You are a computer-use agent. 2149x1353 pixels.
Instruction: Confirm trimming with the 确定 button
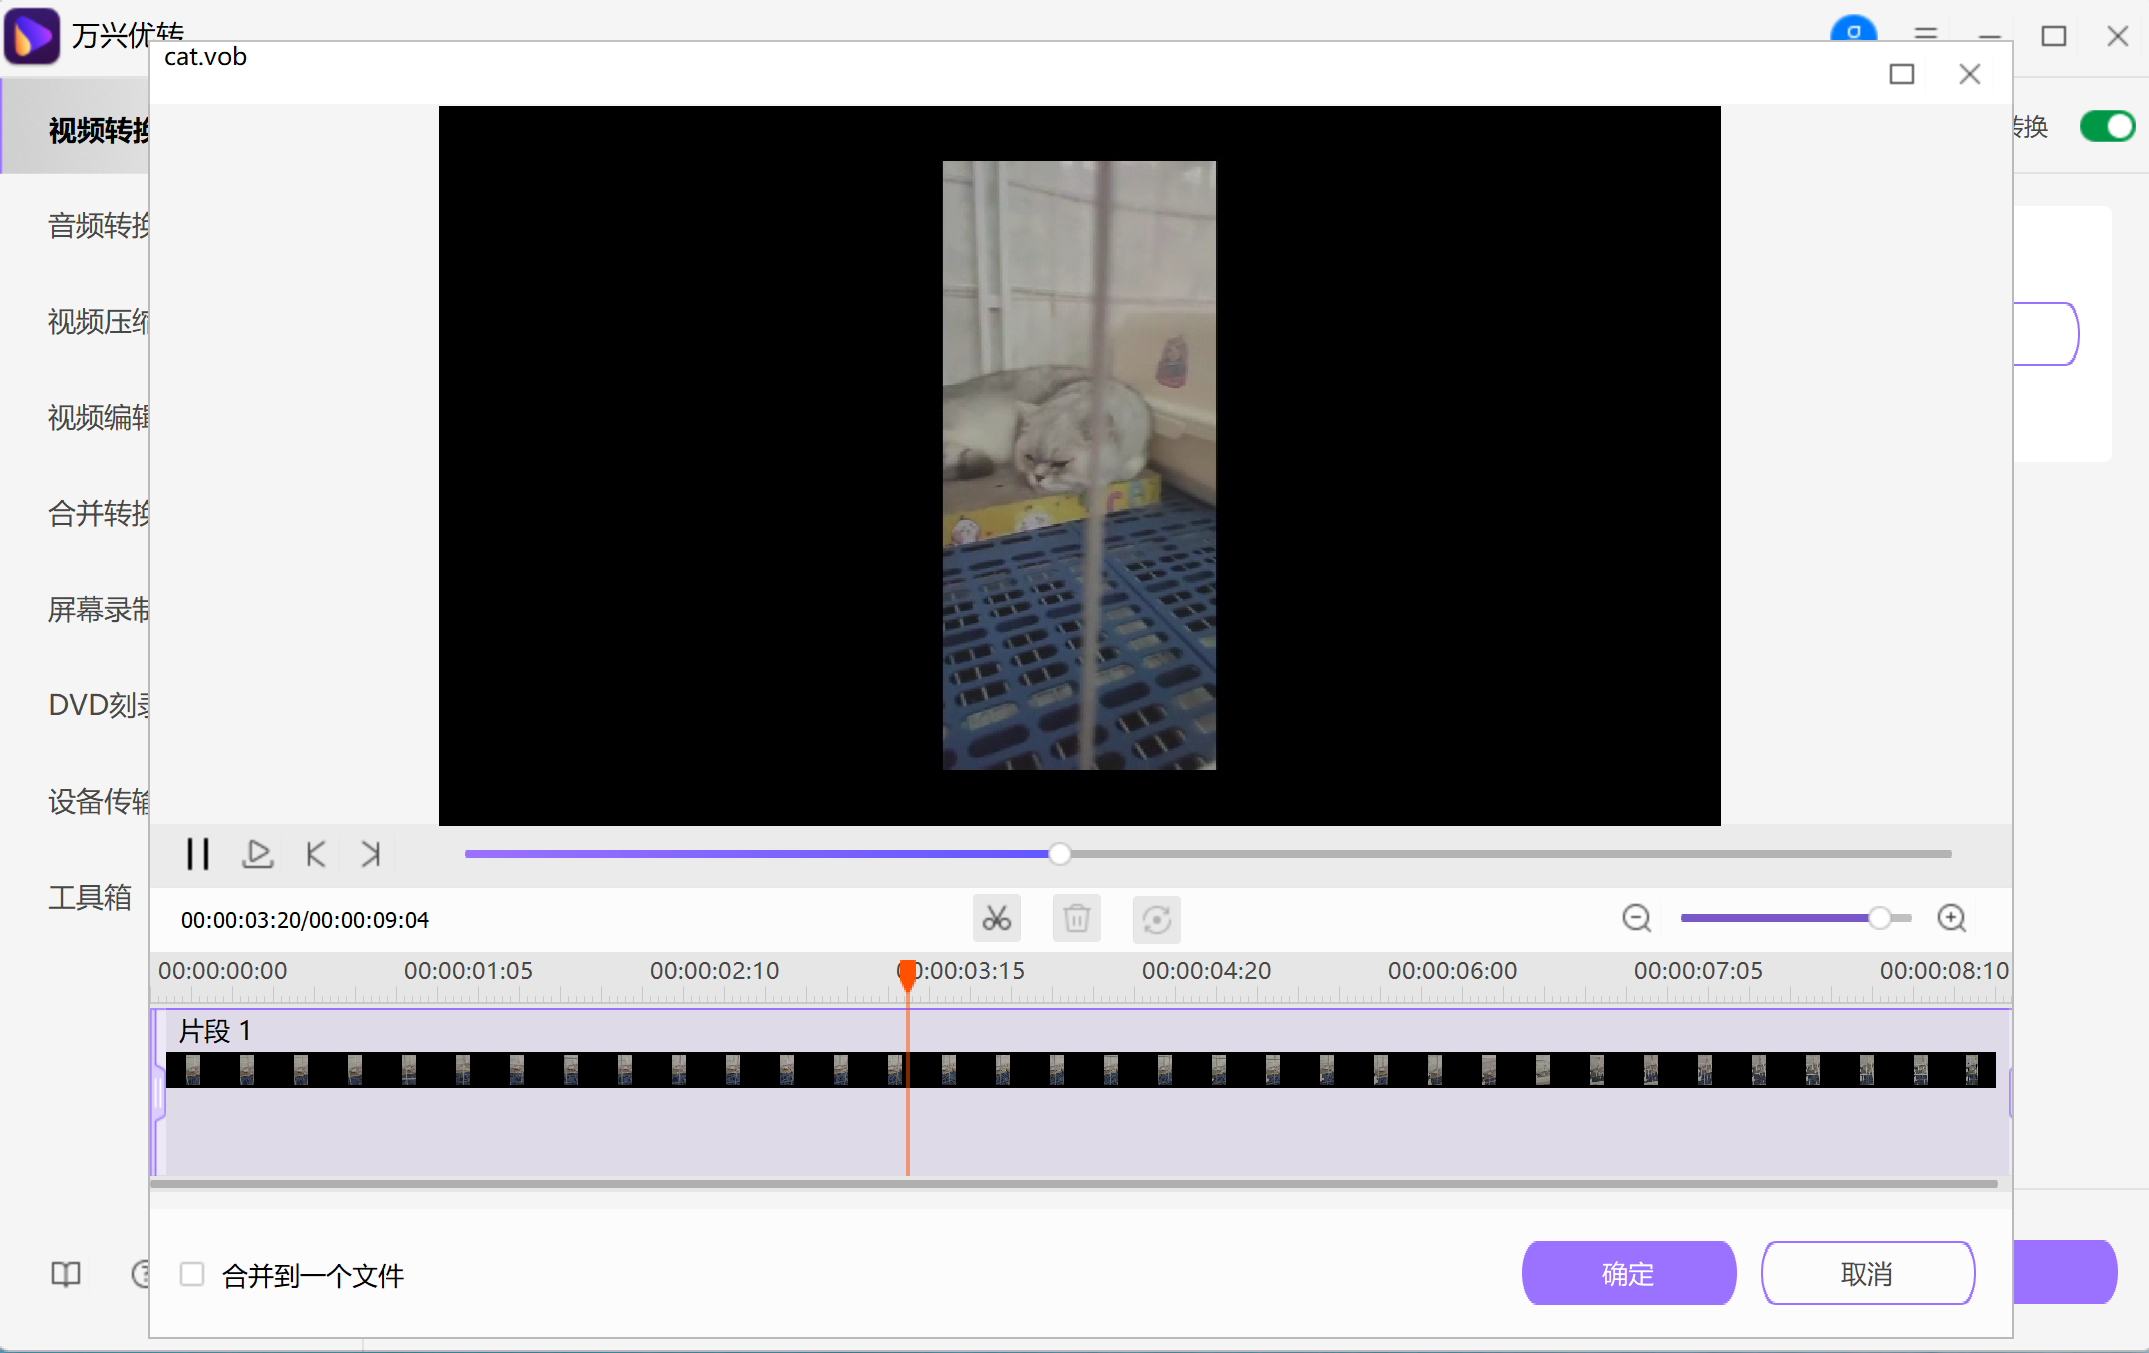[x=1629, y=1273]
